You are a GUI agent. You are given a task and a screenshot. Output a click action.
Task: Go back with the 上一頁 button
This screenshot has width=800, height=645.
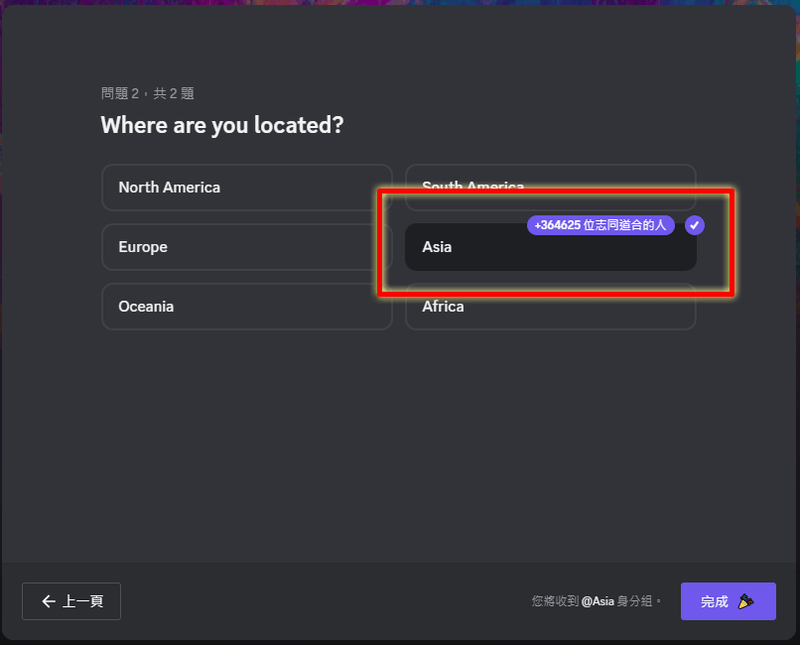coord(71,601)
